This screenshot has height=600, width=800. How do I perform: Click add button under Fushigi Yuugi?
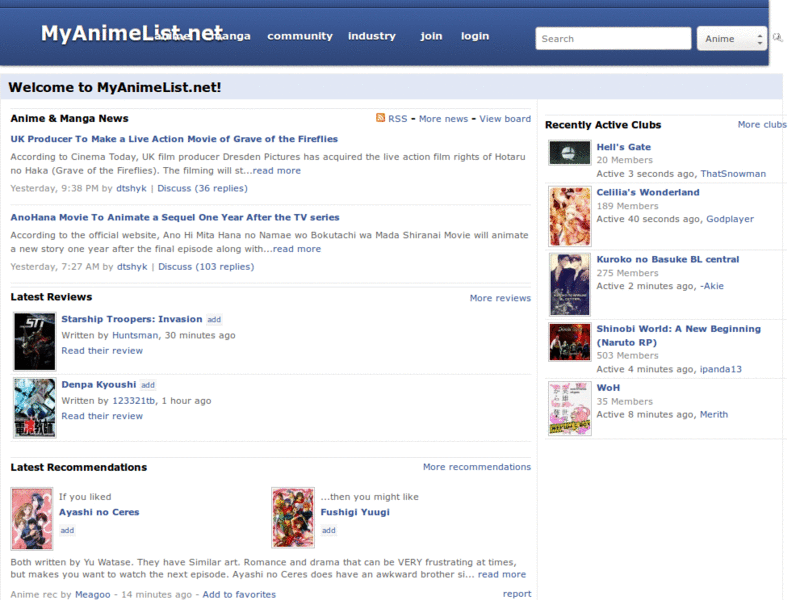pyautogui.click(x=329, y=530)
